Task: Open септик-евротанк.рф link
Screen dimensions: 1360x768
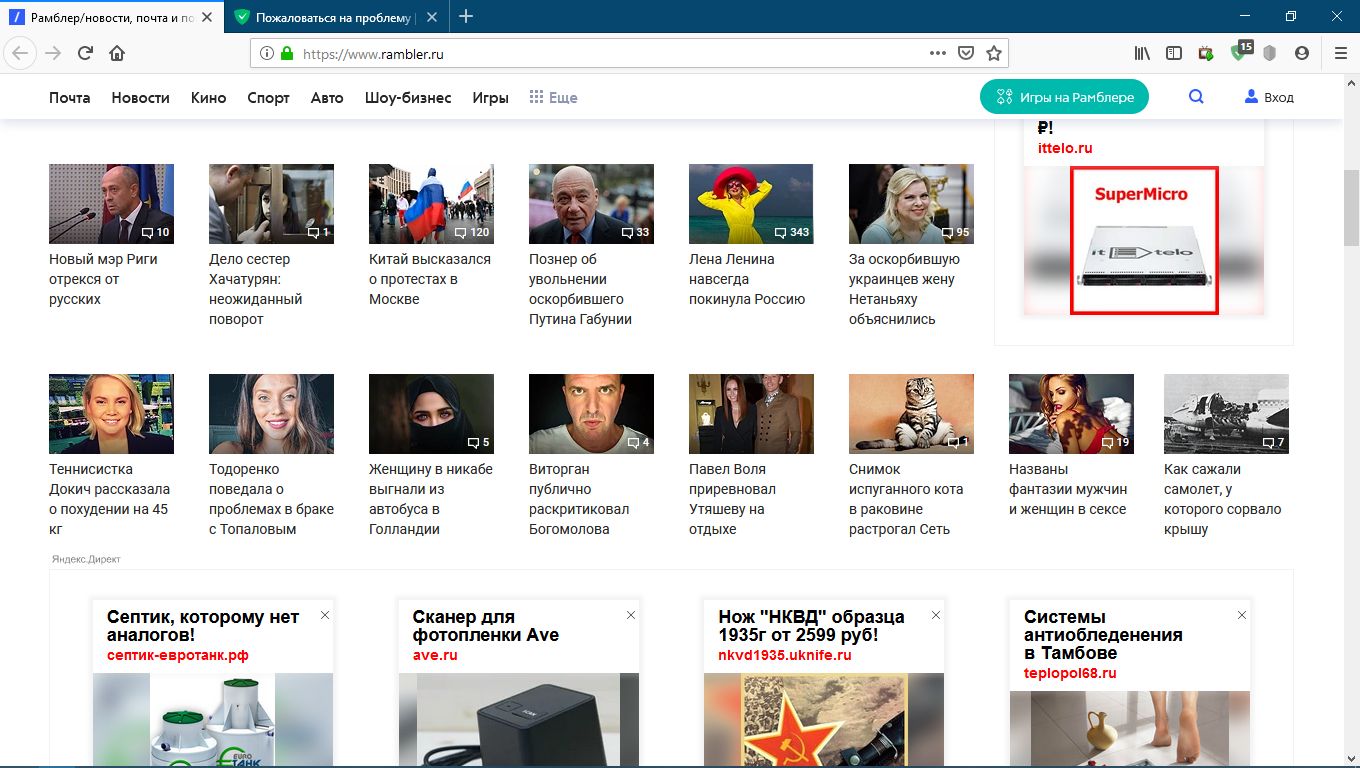Action: click(178, 656)
